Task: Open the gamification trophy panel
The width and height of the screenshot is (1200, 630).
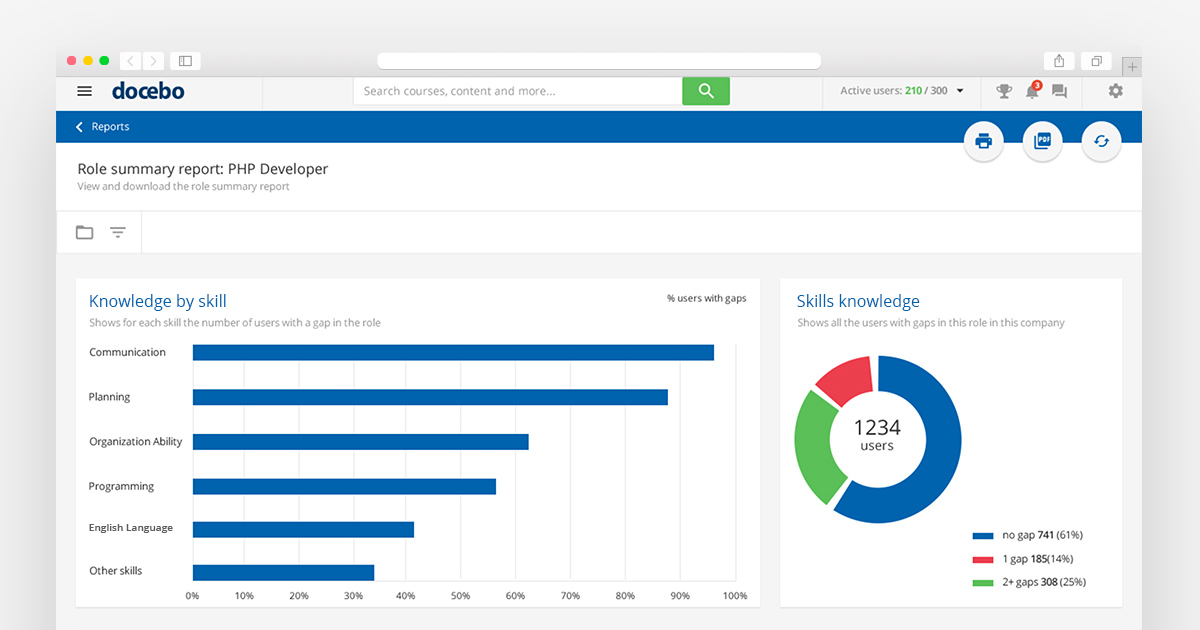Action: (x=1003, y=90)
